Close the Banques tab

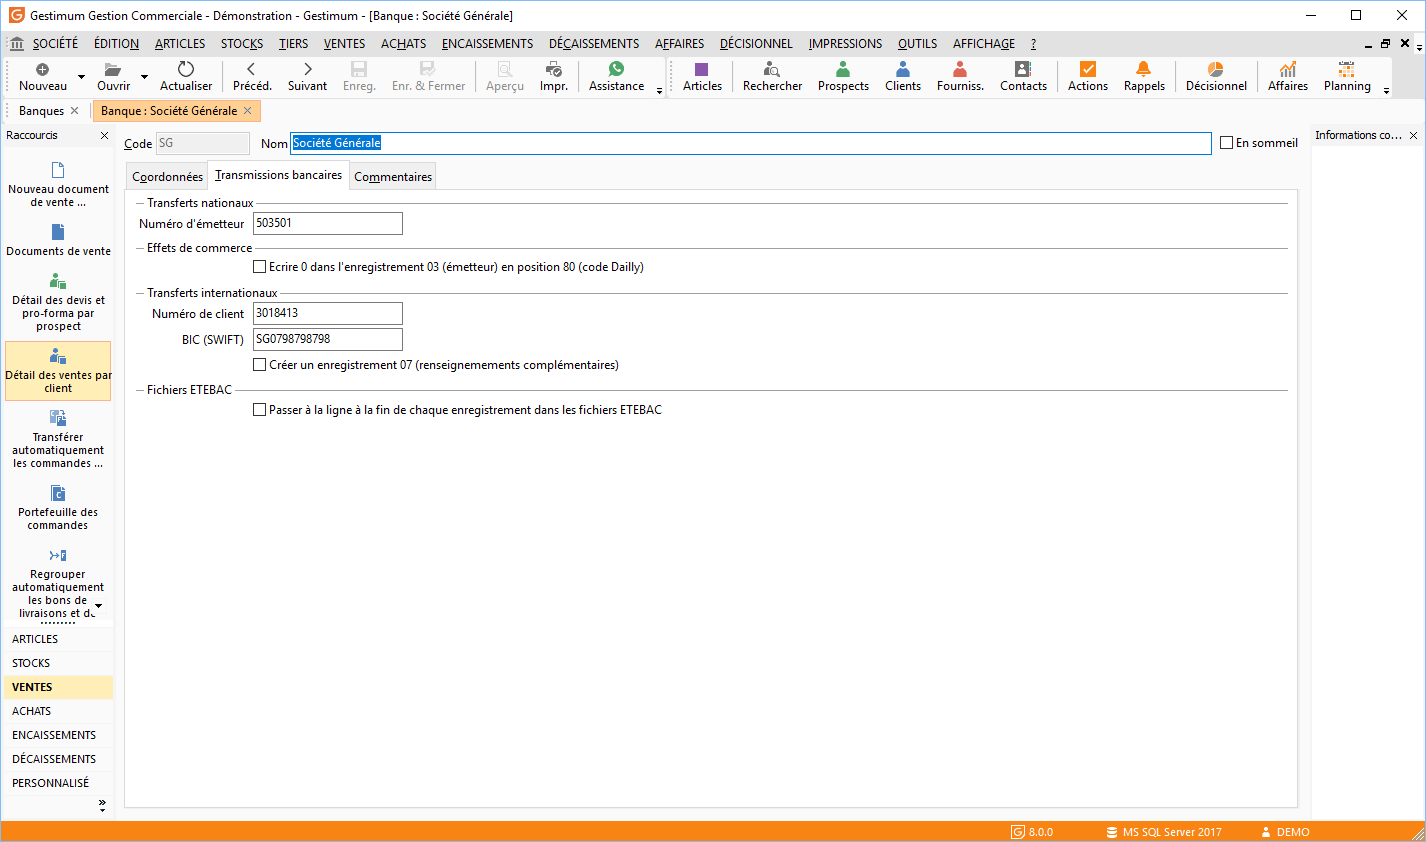75,111
